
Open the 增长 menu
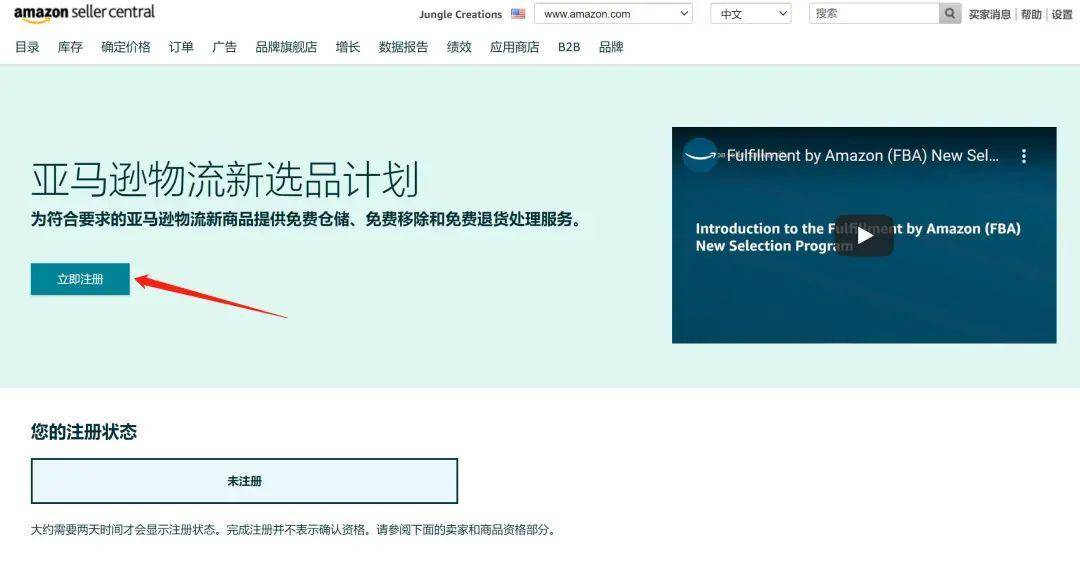[x=348, y=47]
